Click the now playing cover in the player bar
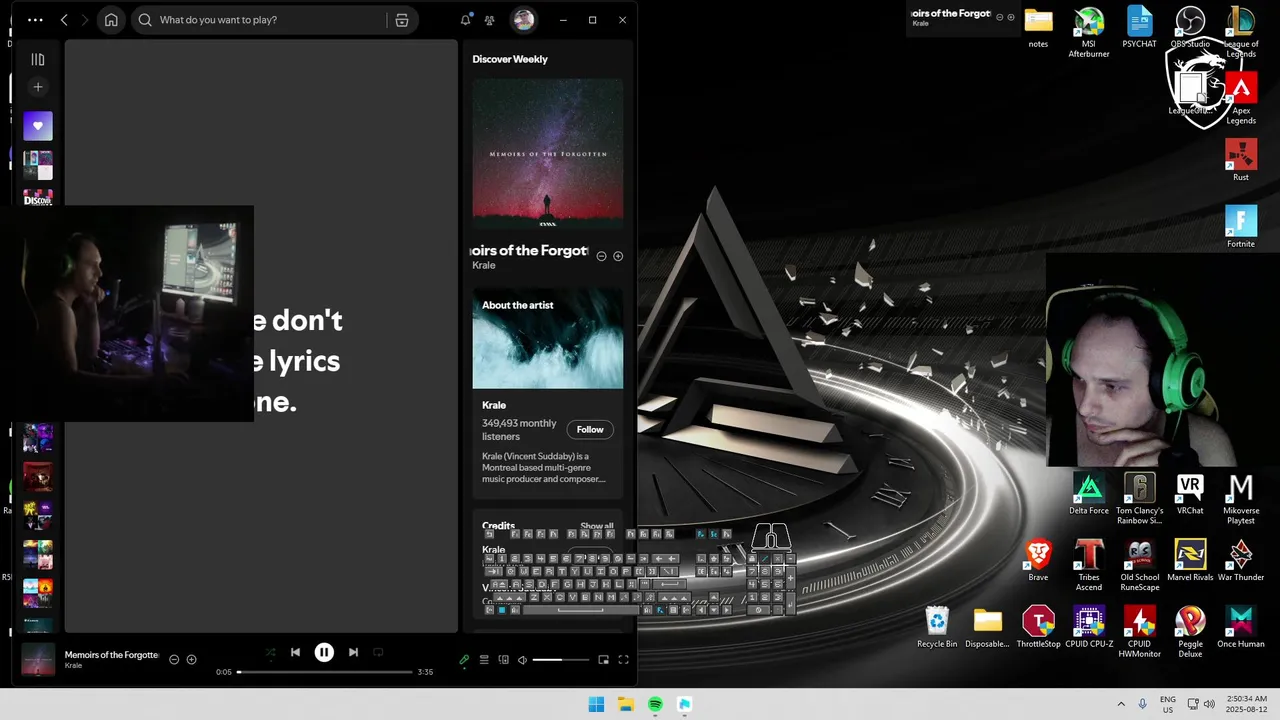The image size is (1280, 720). pos(38,660)
